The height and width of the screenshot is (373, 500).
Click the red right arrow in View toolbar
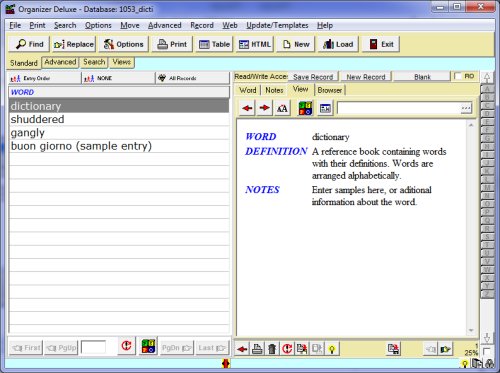point(265,108)
